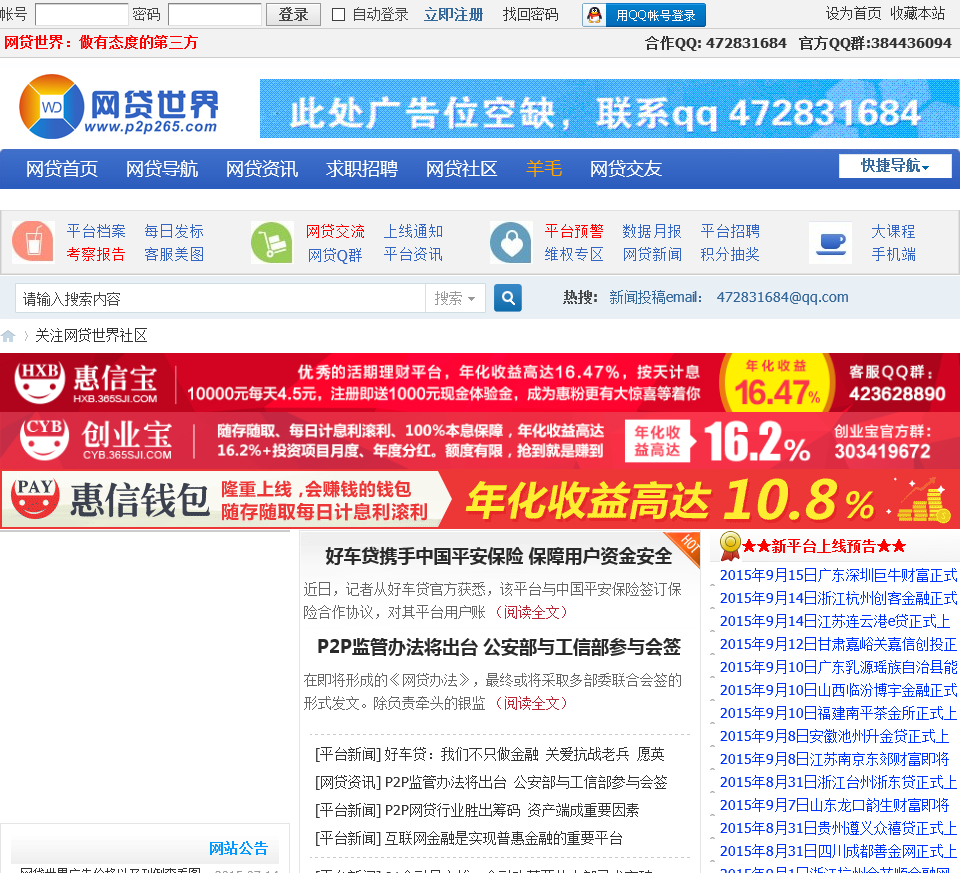Open the 维权专区 link
Image resolution: width=960 pixels, height=873 pixels.
coord(574,254)
